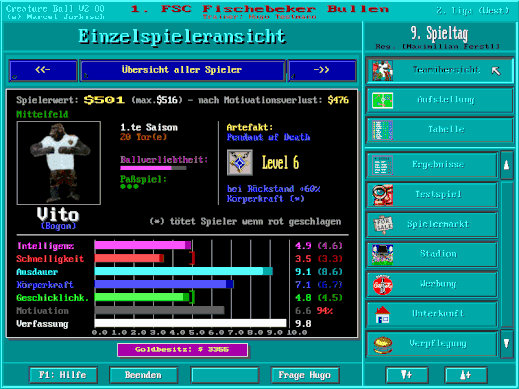Image resolution: width=519 pixels, height=389 pixels.
Task: Click the up-arrow plus button at bottom right
Action: 466,375
